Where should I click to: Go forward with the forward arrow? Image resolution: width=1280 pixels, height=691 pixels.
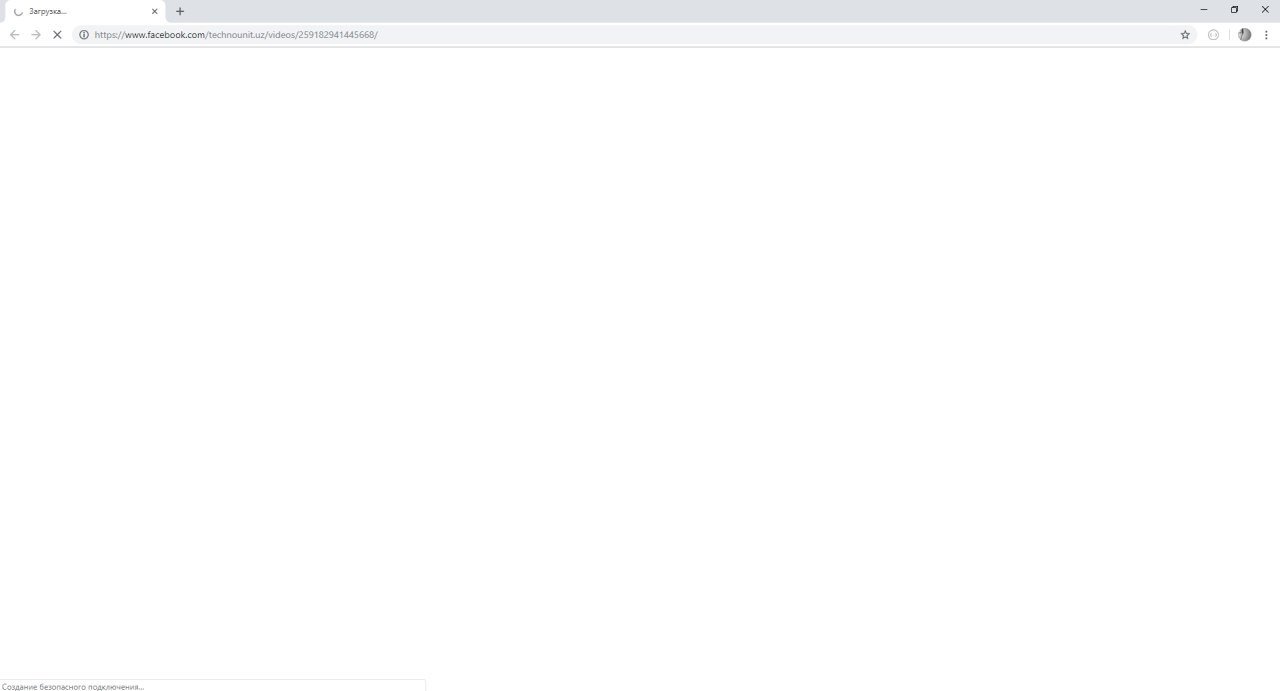pyautogui.click(x=36, y=34)
